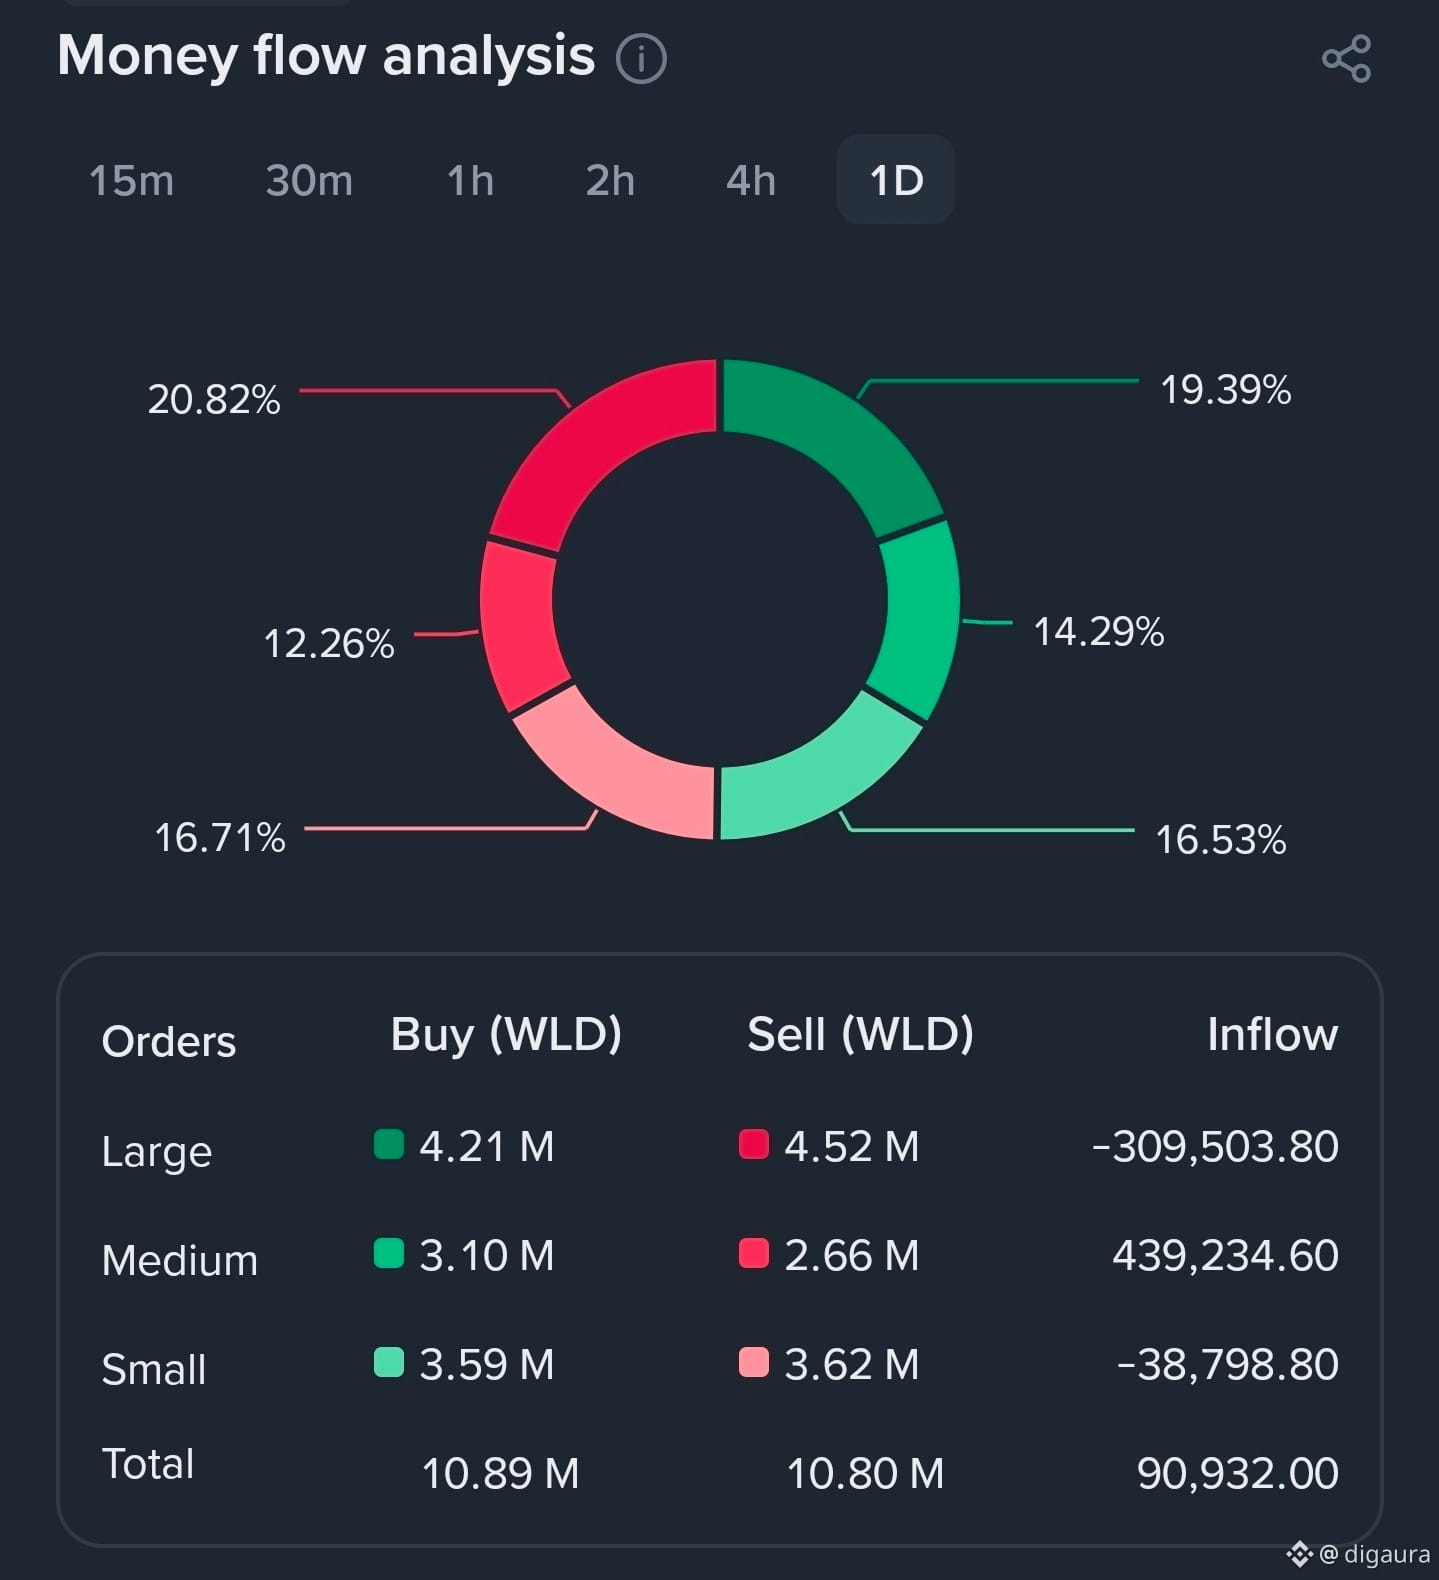The width and height of the screenshot is (1439, 1580).
Task: Click the 19.39% chart label
Action: point(1225,390)
